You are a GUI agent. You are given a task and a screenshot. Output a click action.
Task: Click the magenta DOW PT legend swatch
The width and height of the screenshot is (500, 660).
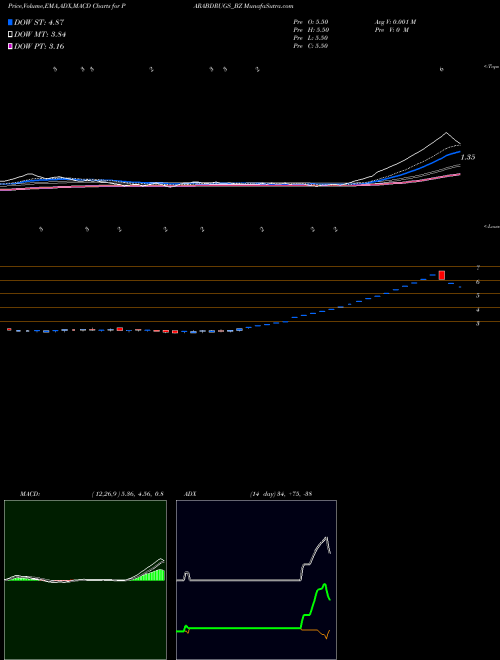pos(10,47)
